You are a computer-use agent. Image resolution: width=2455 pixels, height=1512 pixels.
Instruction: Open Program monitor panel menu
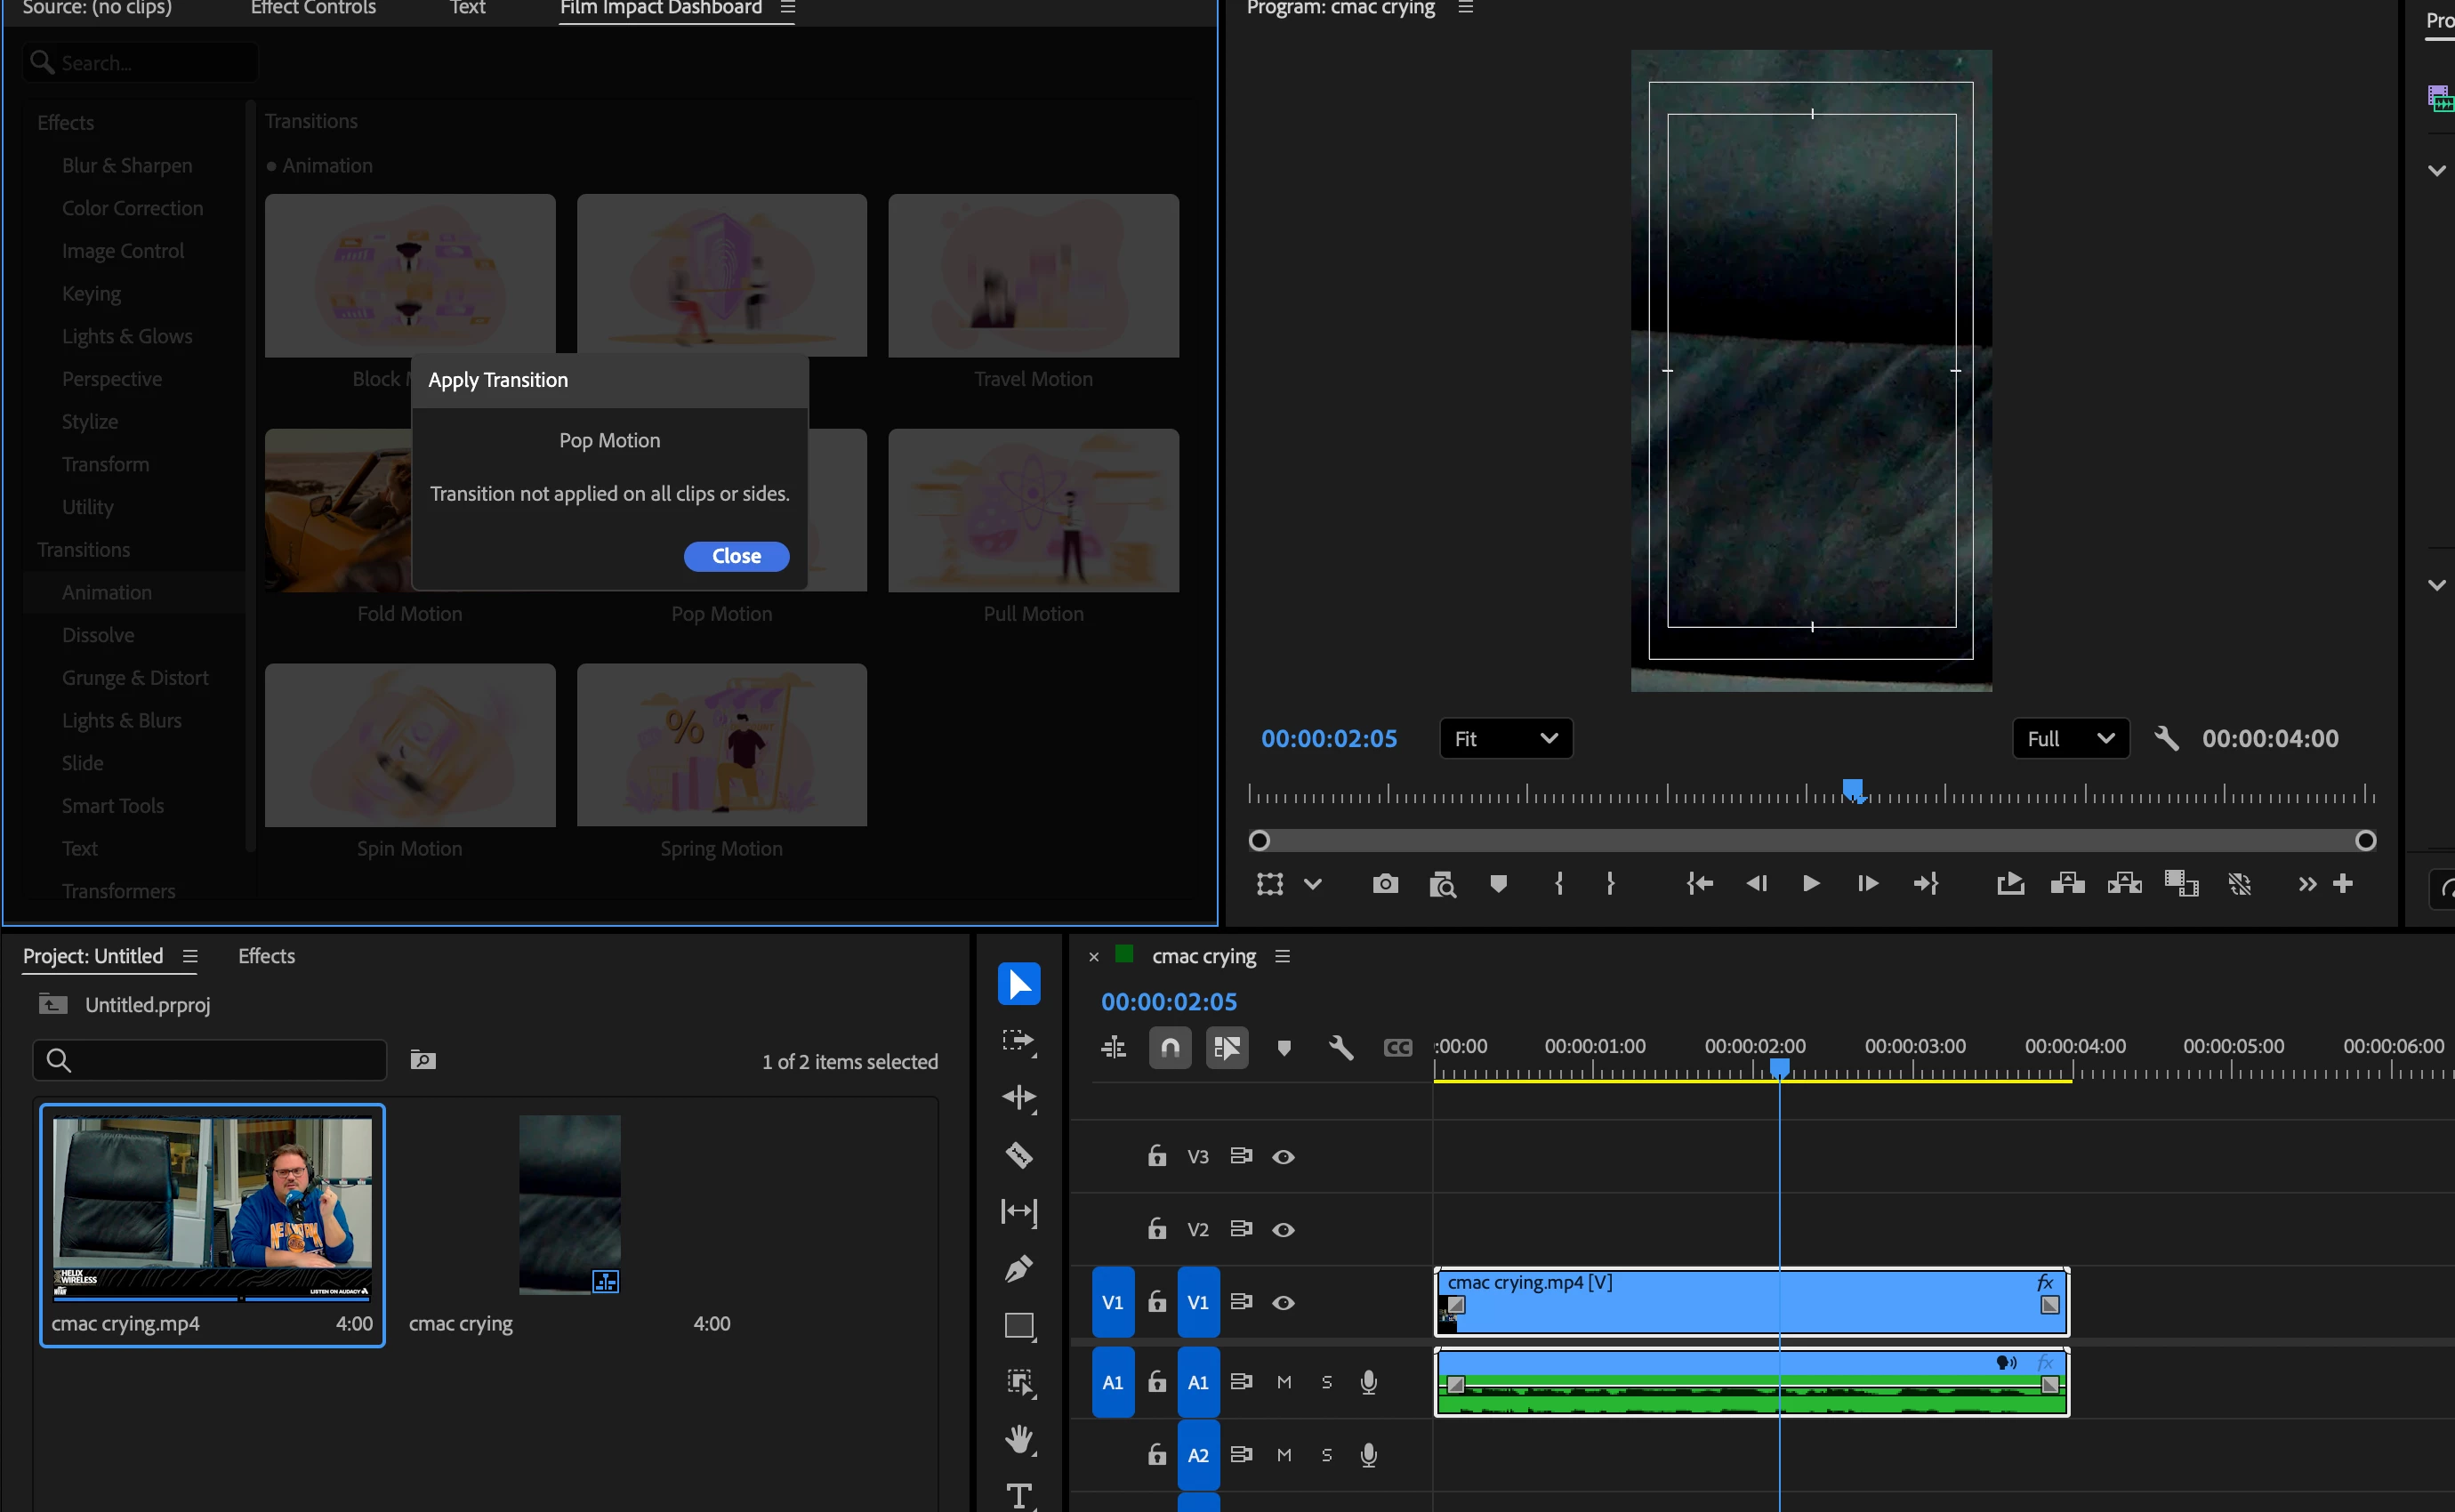pyautogui.click(x=1466, y=8)
